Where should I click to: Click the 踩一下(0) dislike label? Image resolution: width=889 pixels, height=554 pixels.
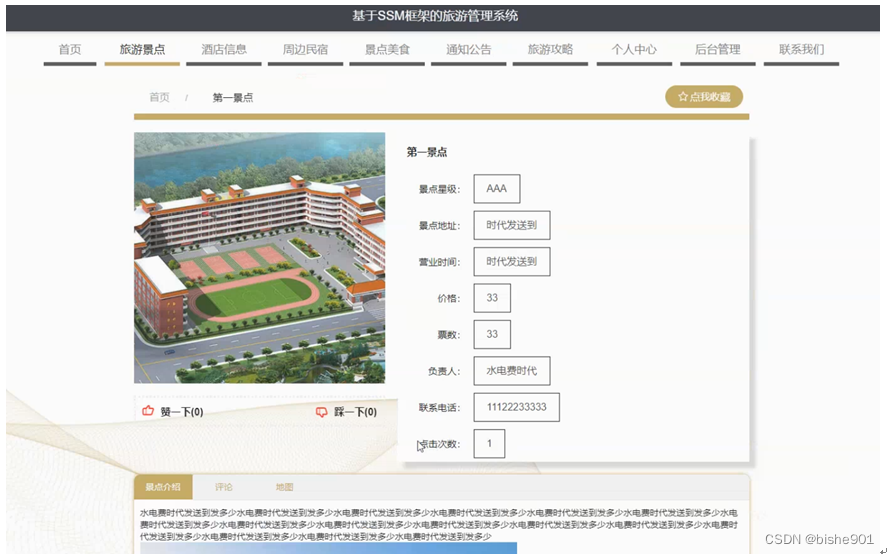[355, 412]
